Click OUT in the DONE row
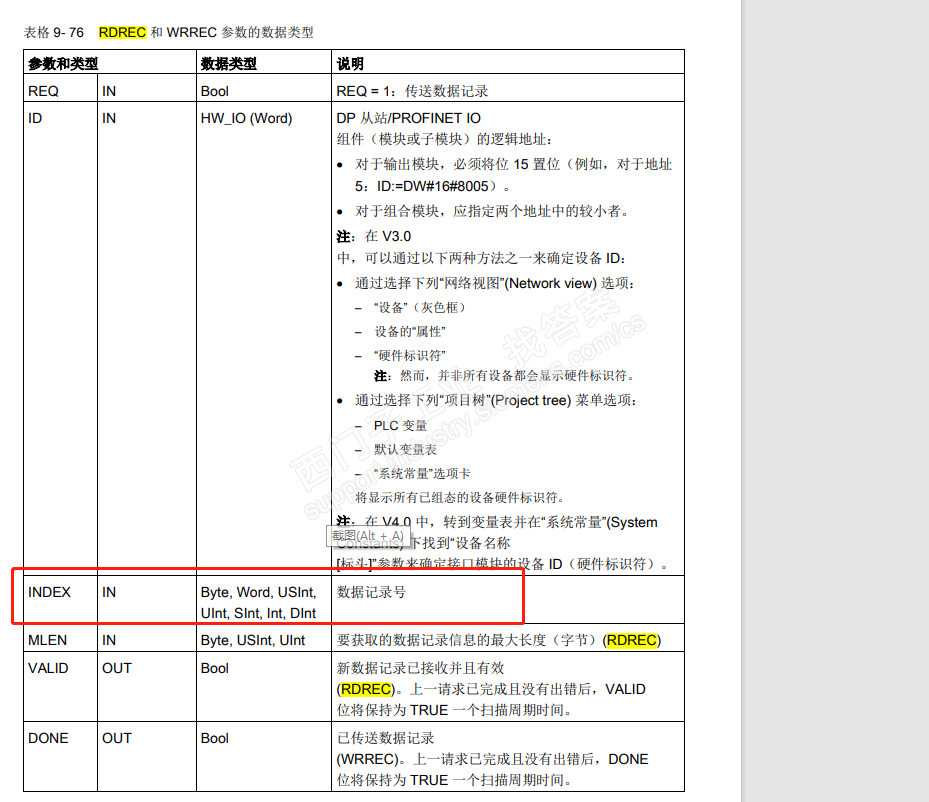The width and height of the screenshot is (929, 802). pyautogui.click(x=117, y=739)
